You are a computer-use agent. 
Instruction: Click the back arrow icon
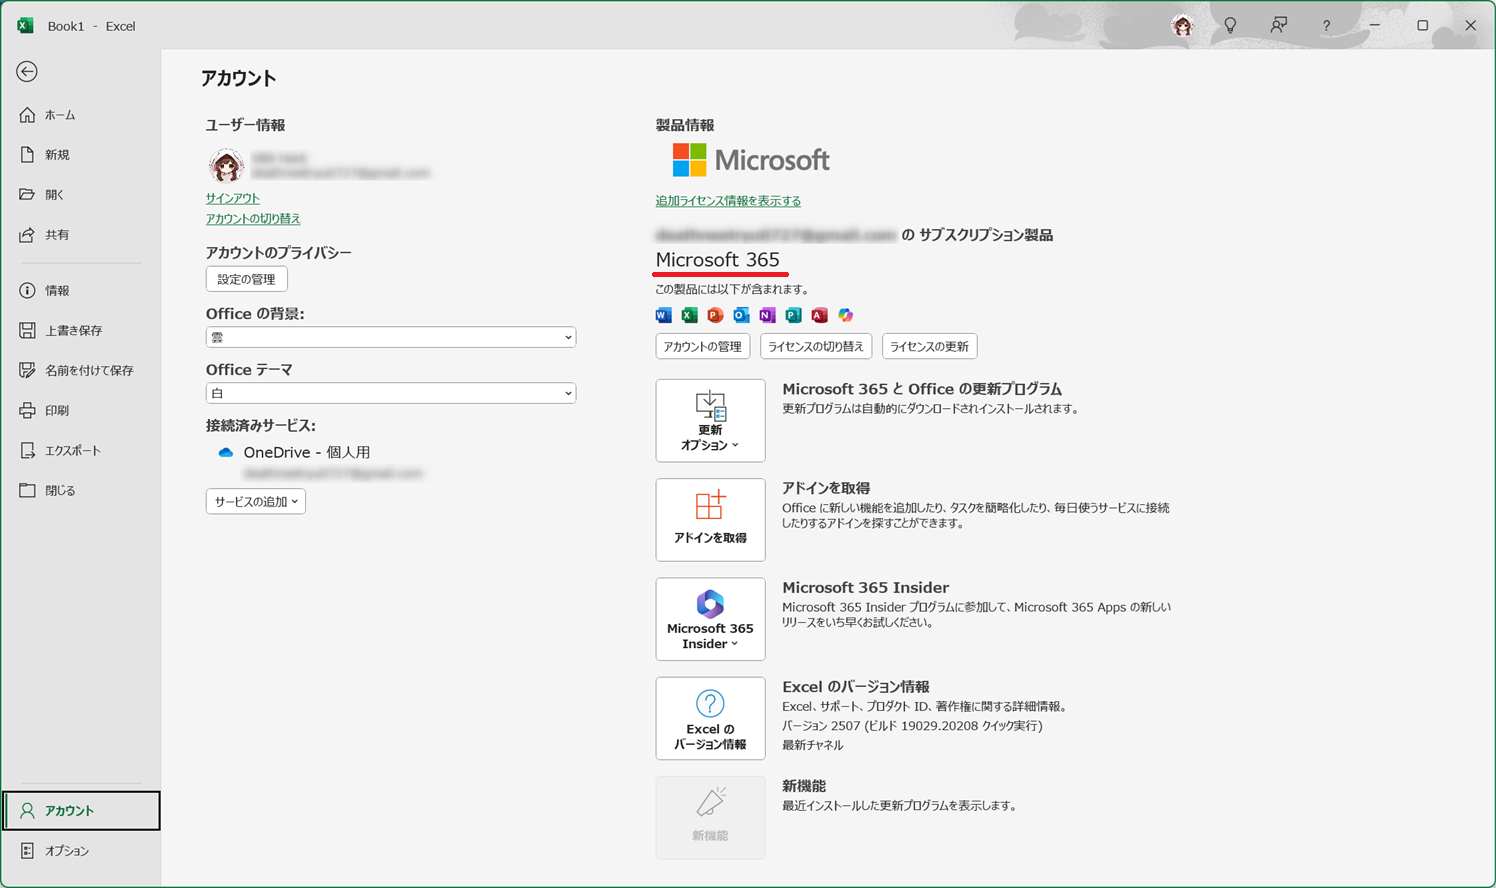(27, 71)
